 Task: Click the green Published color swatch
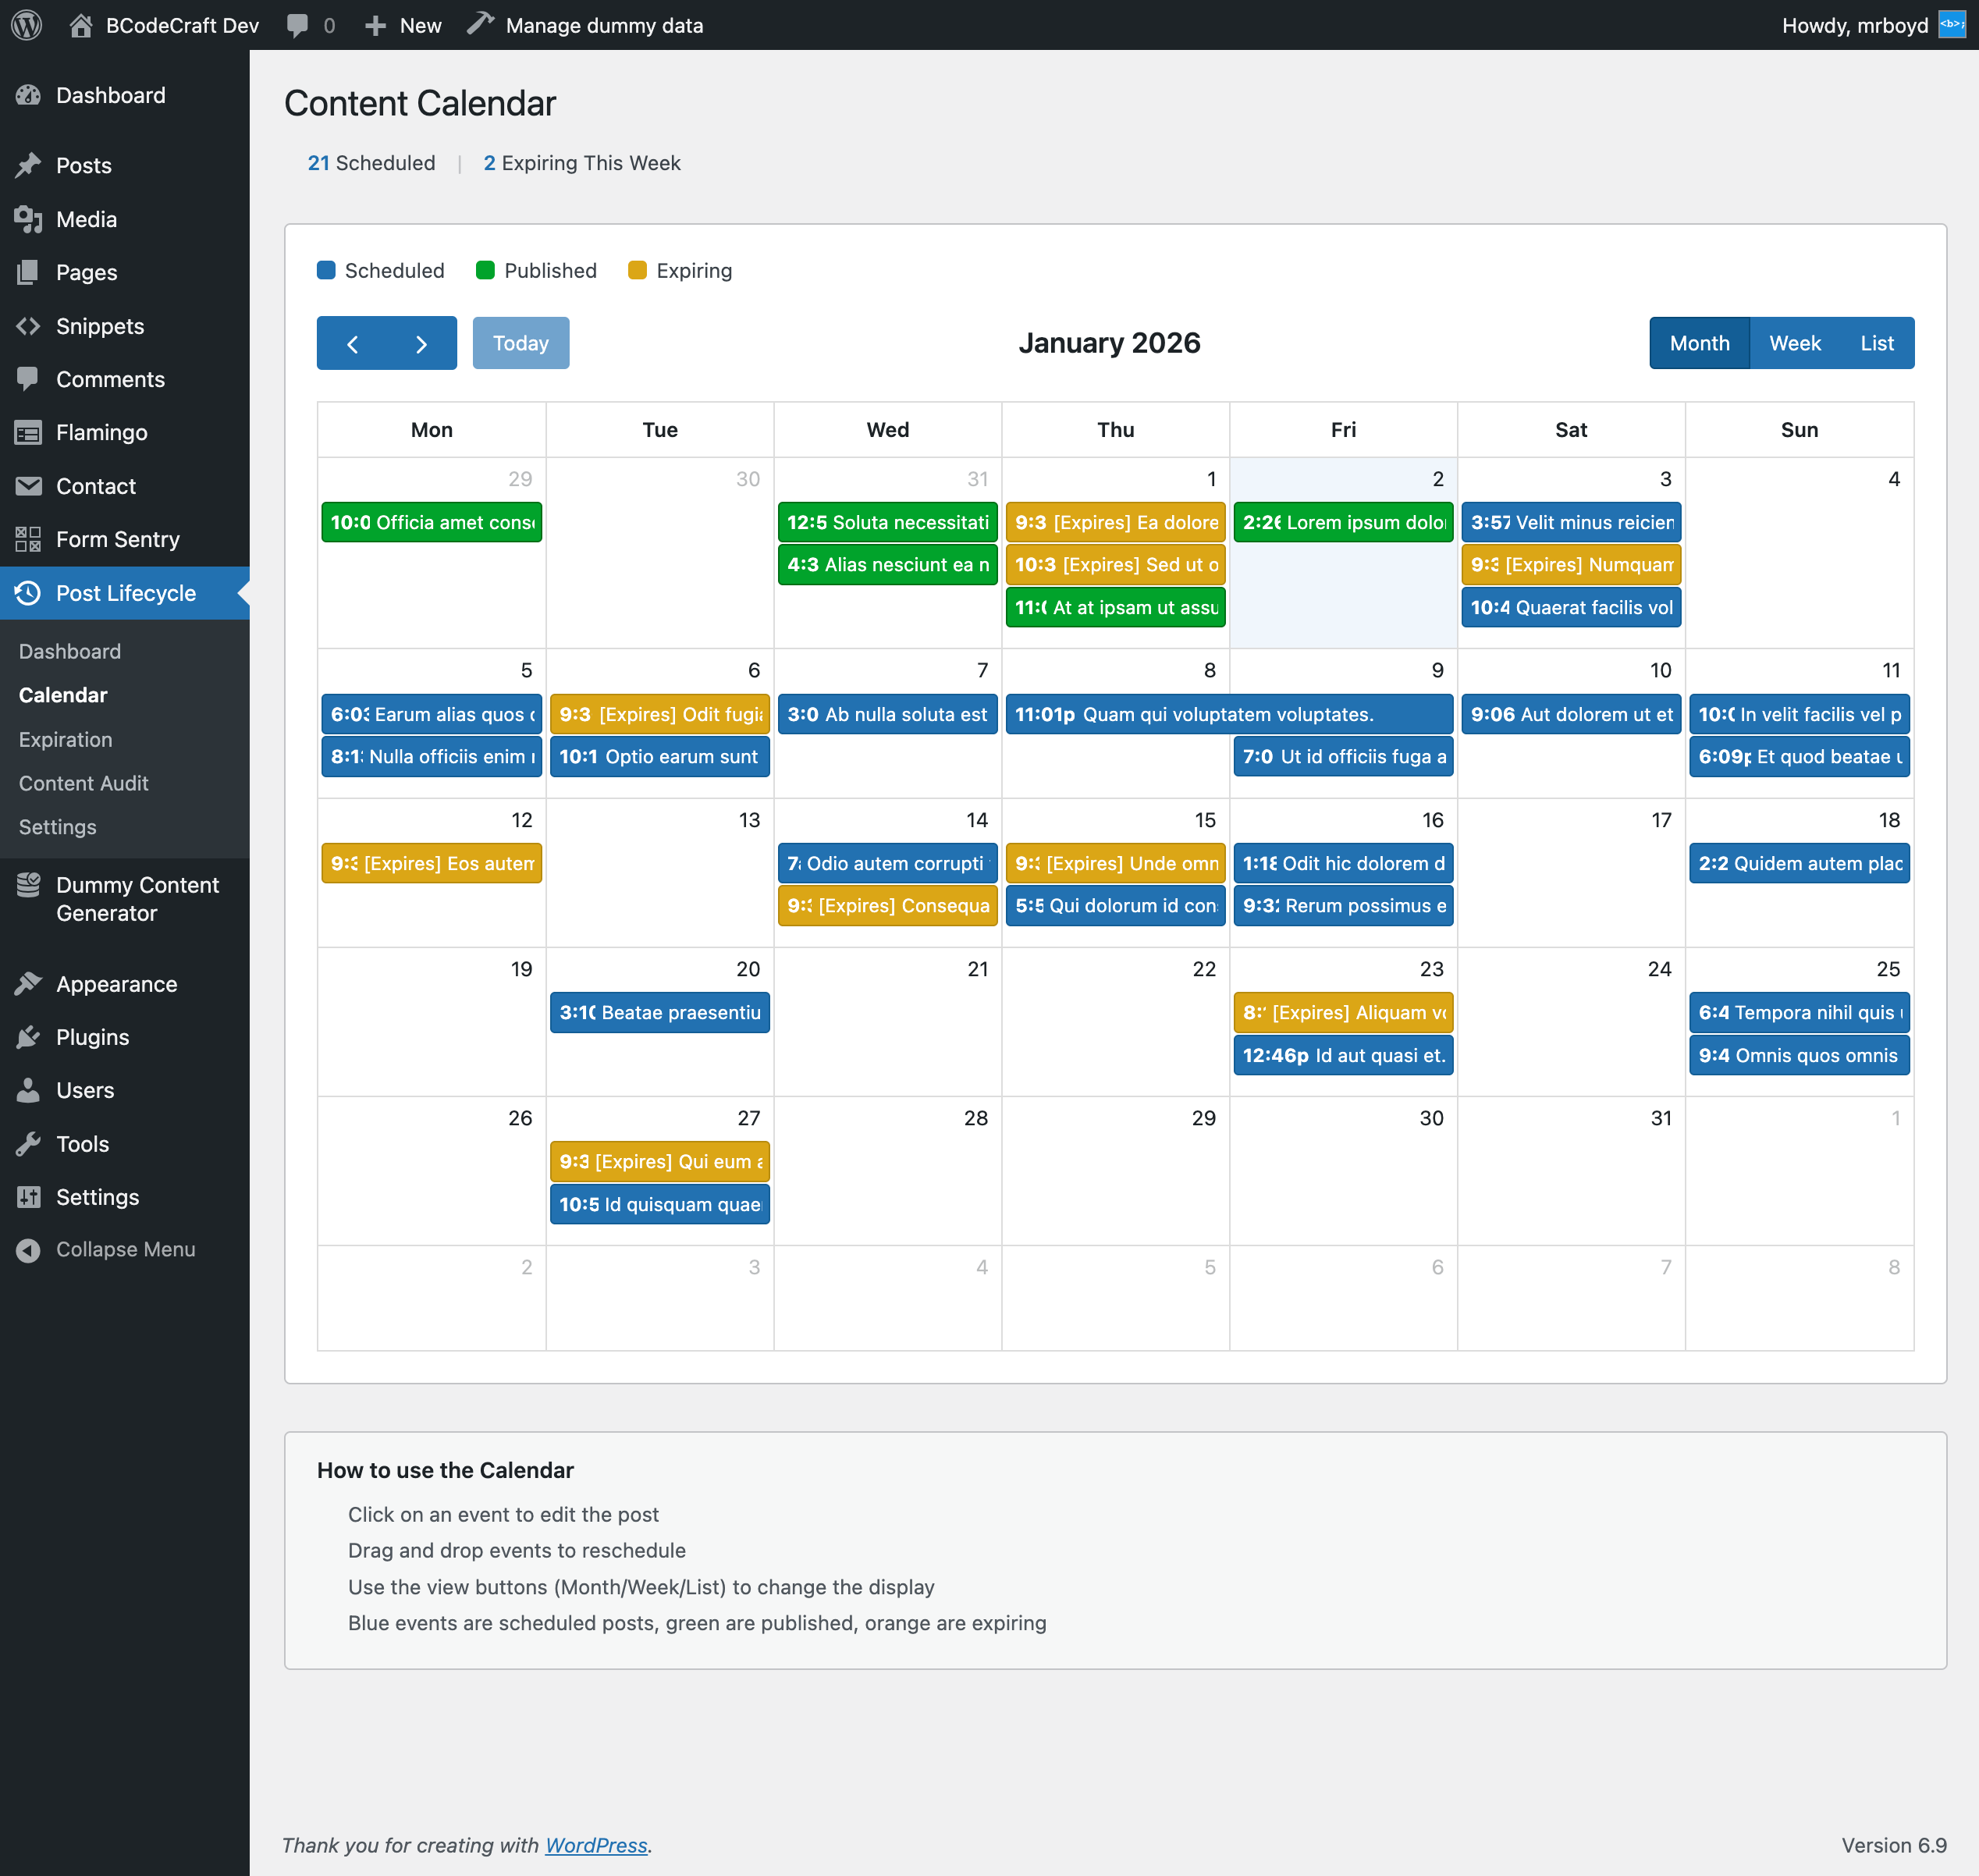[486, 270]
